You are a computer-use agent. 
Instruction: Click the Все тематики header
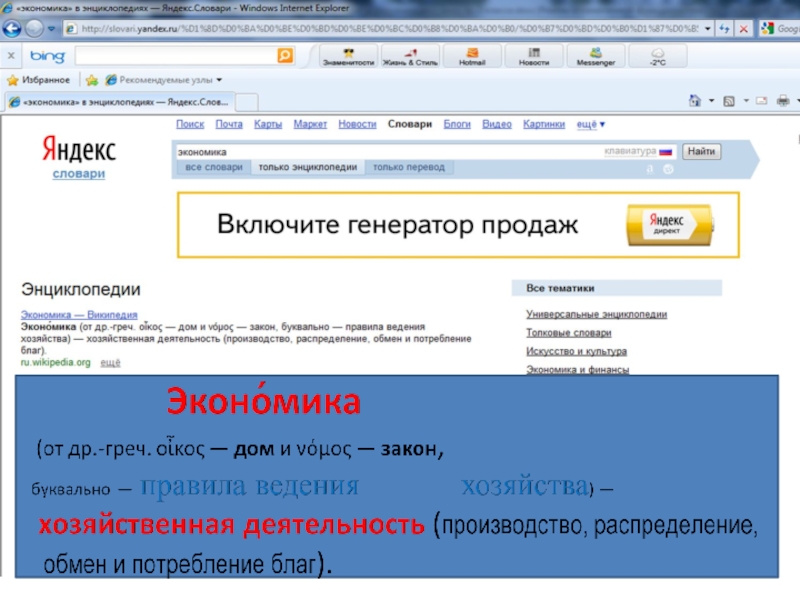[617, 288]
